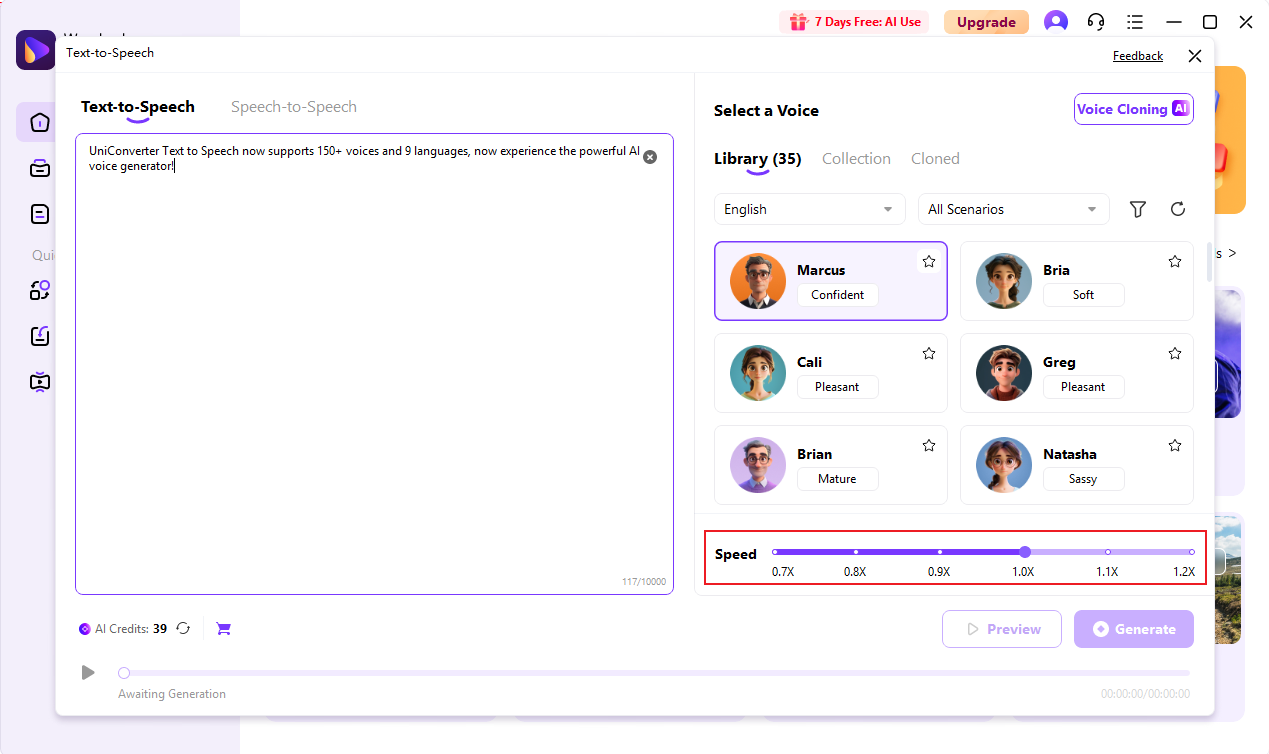Viewport: 1269px width, 754px height.
Task: Click the user account avatar icon
Action: pos(1055,22)
